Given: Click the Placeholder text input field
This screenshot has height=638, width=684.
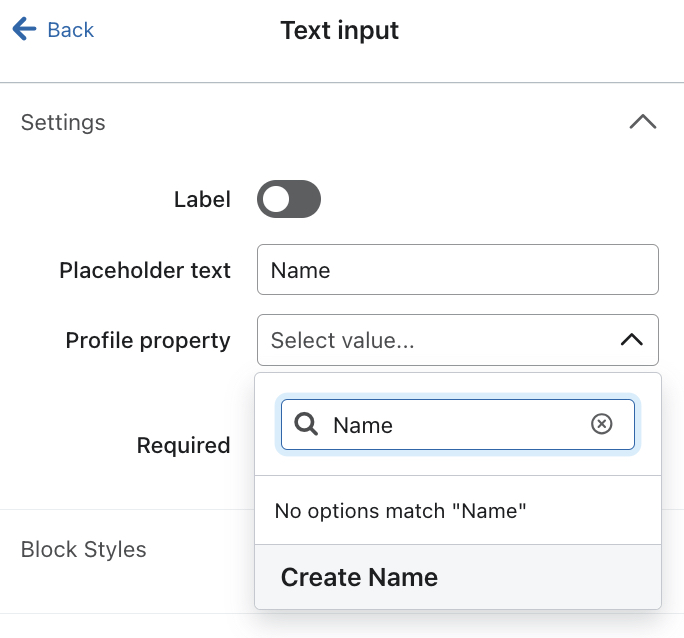Looking at the screenshot, I should click(457, 270).
